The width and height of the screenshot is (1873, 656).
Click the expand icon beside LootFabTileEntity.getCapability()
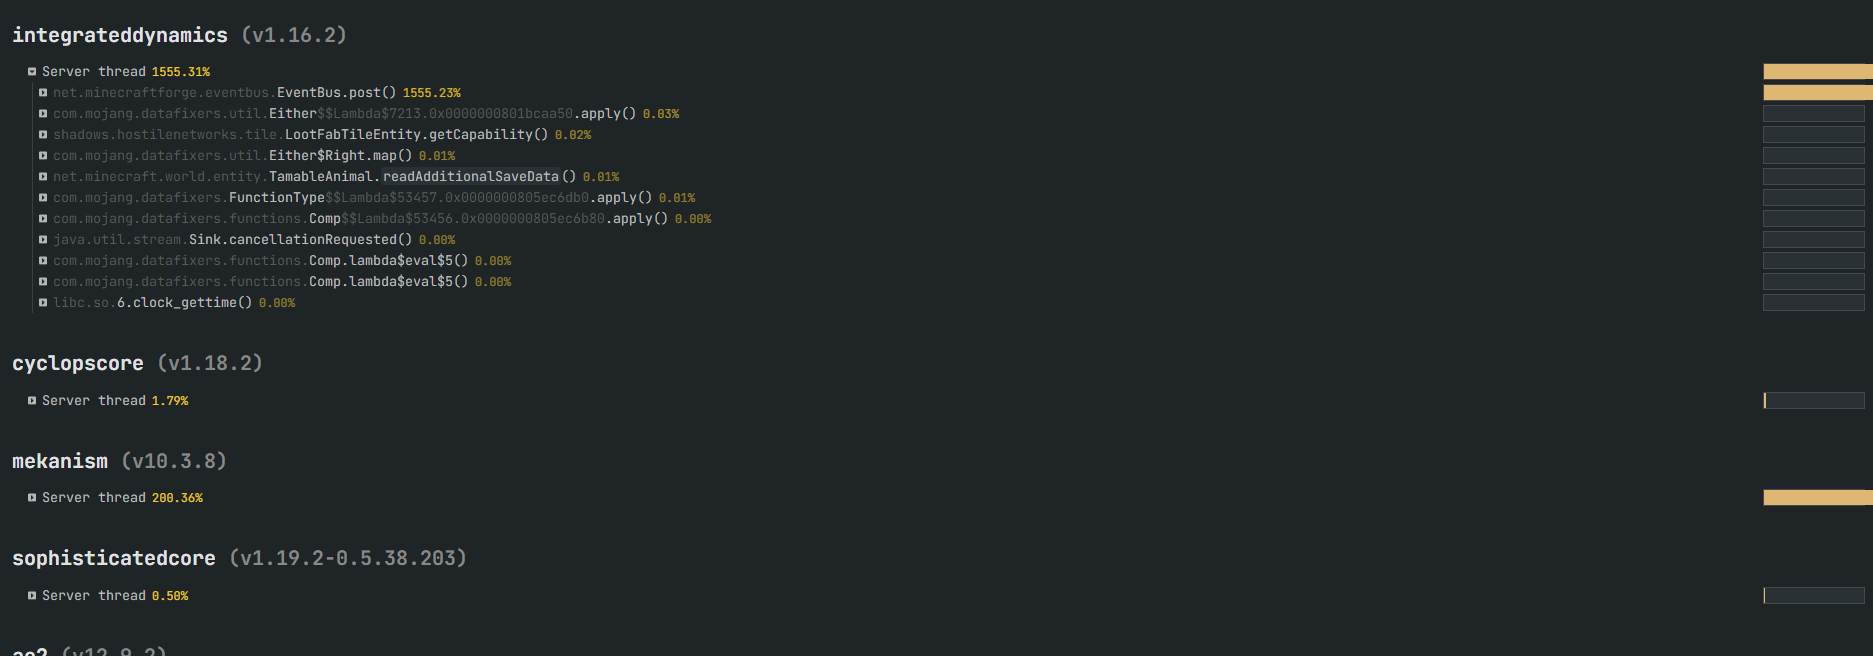(x=43, y=134)
